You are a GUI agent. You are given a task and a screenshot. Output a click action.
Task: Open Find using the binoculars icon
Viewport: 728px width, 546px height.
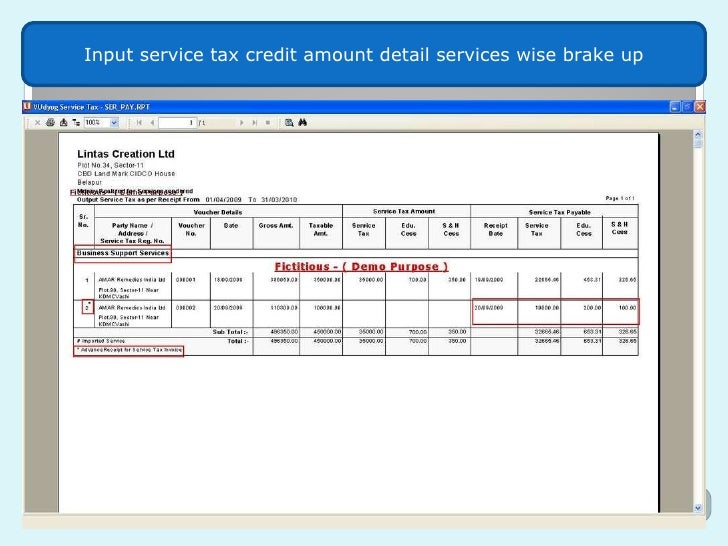[x=303, y=123]
